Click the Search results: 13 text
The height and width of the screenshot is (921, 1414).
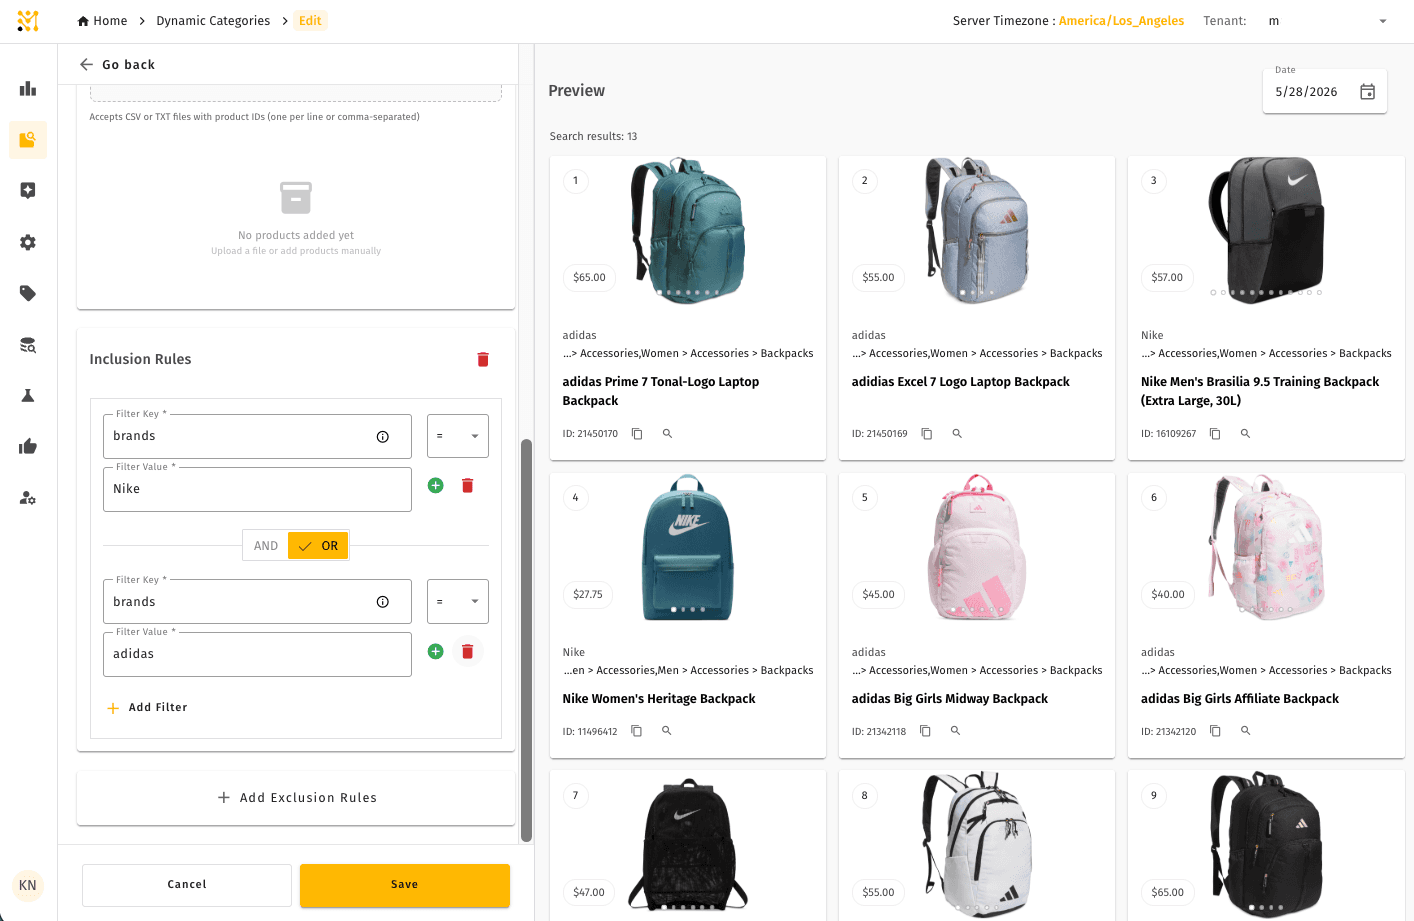(x=593, y=136)
